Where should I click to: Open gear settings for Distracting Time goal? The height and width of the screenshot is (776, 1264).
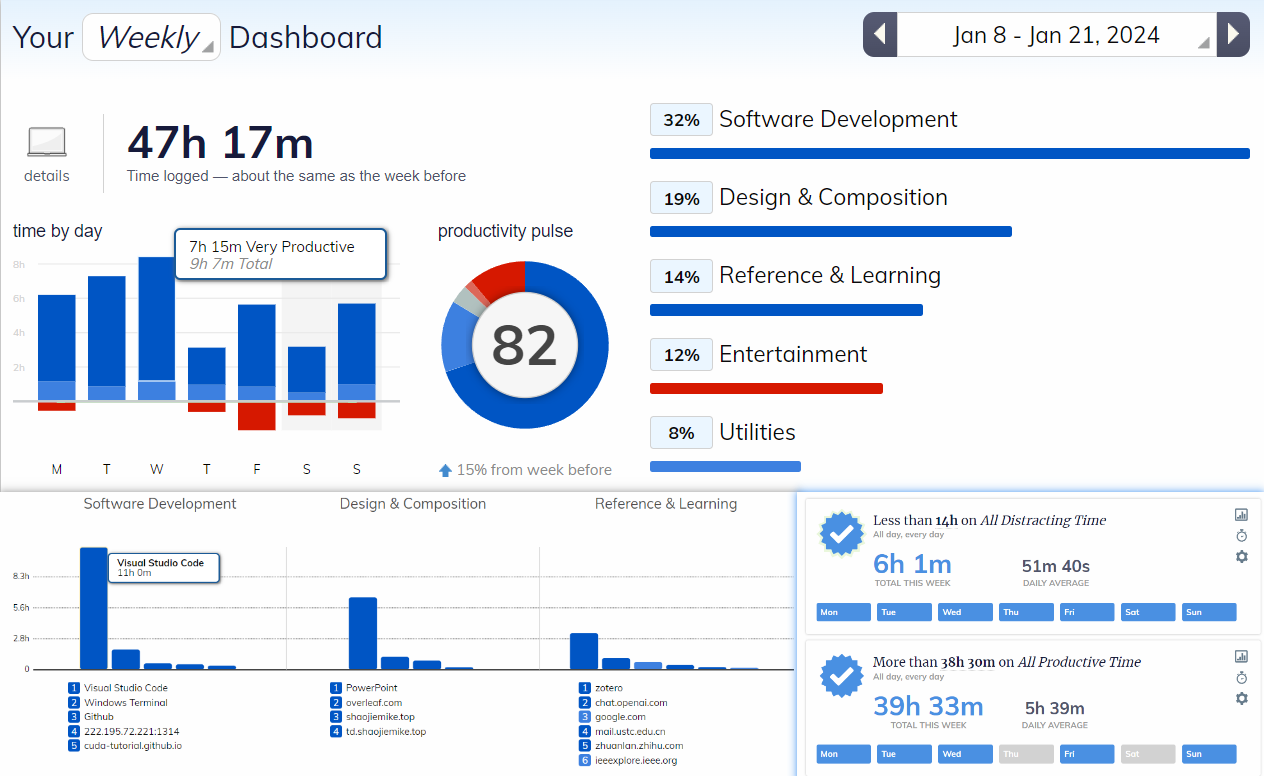click(1241, 557)
